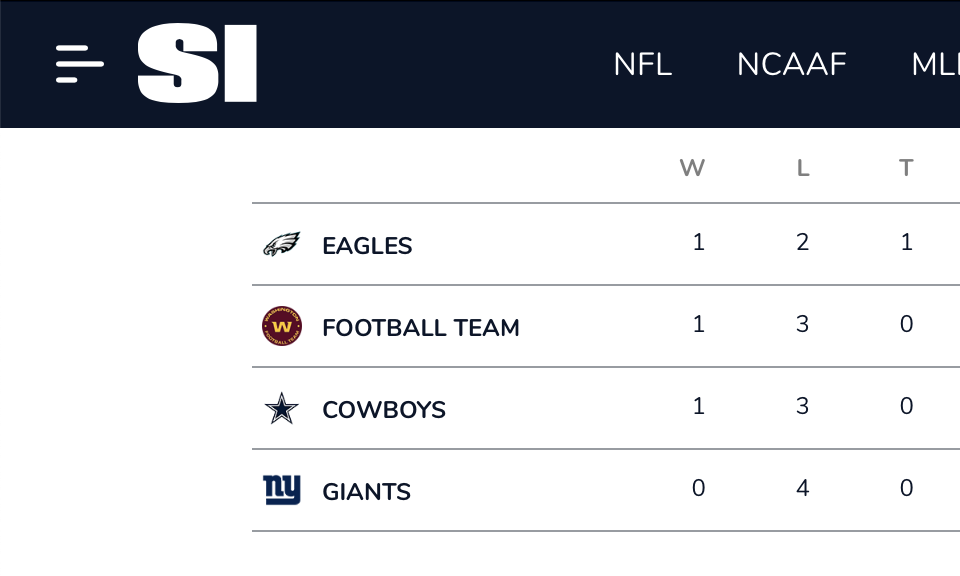Go to the NCAAF section
Viewport: 960px width, 576px height.
(x=791, y=65)
